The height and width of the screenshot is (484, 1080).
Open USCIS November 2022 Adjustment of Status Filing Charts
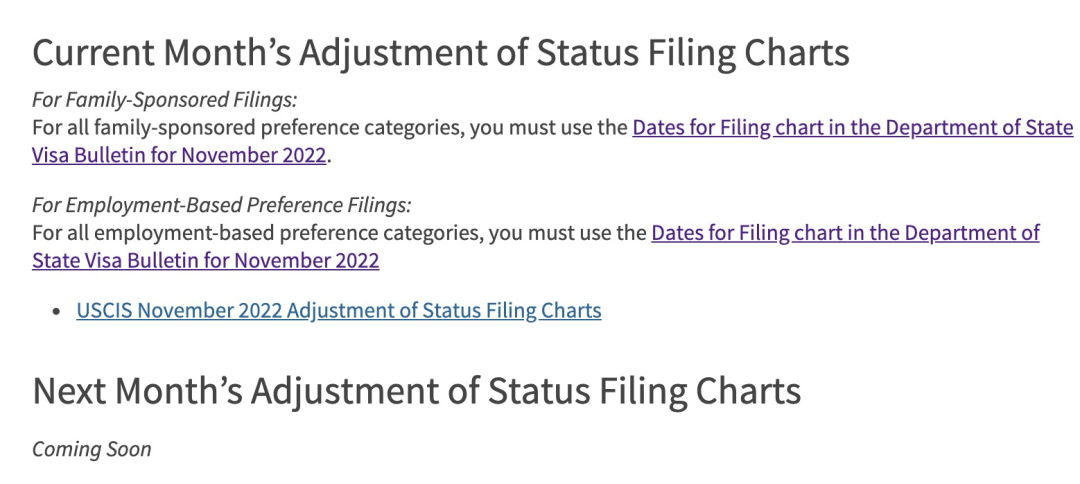(339, 311)
